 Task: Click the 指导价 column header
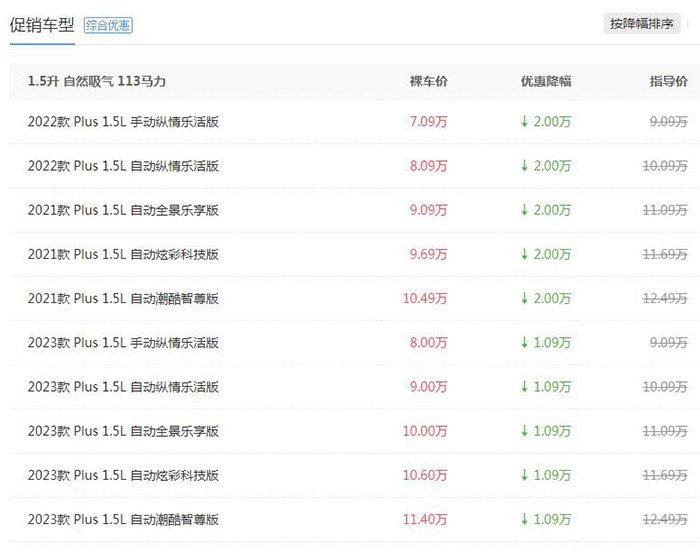click(668, 81)
